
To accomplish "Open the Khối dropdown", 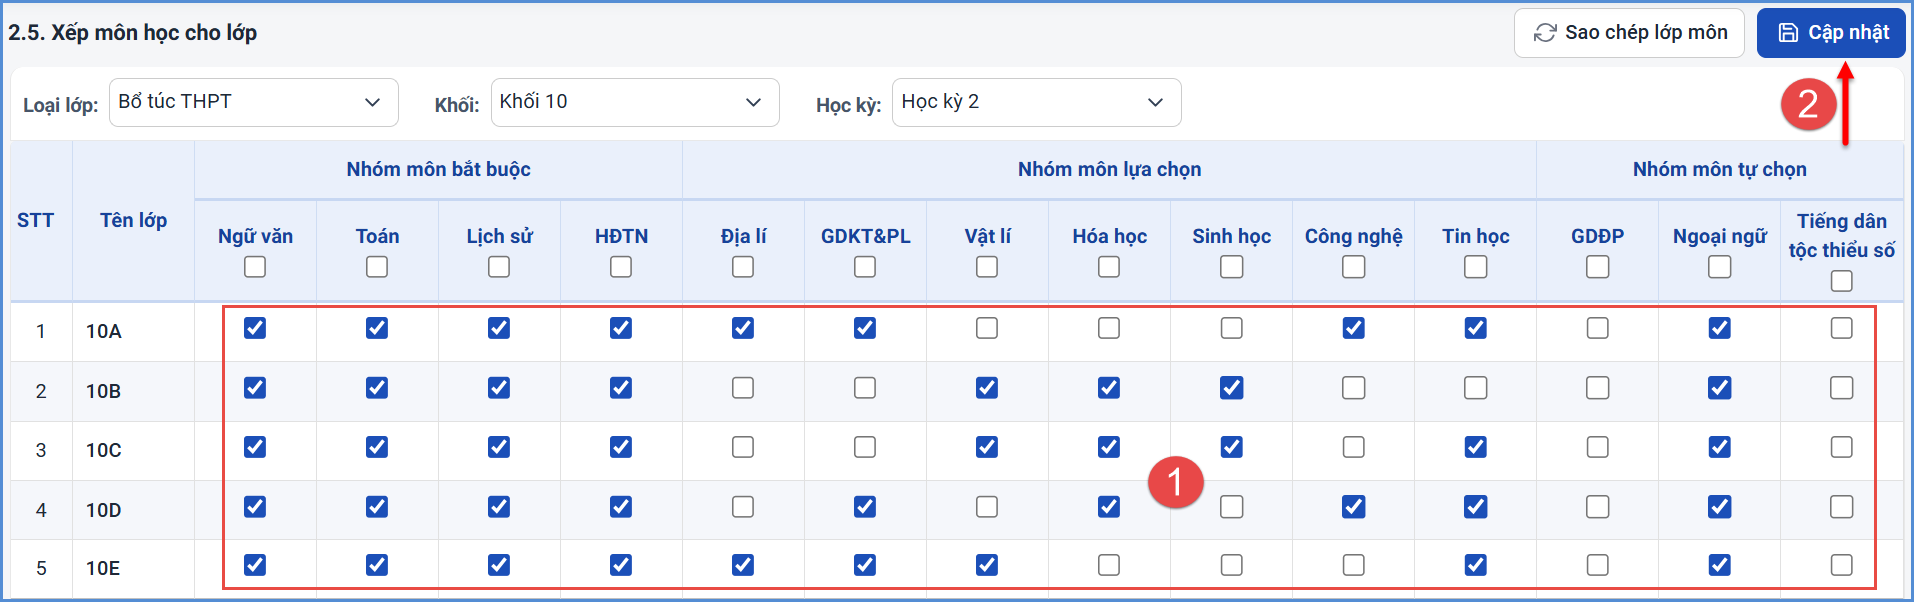I will pyautogui.click(x=635, y=102).
